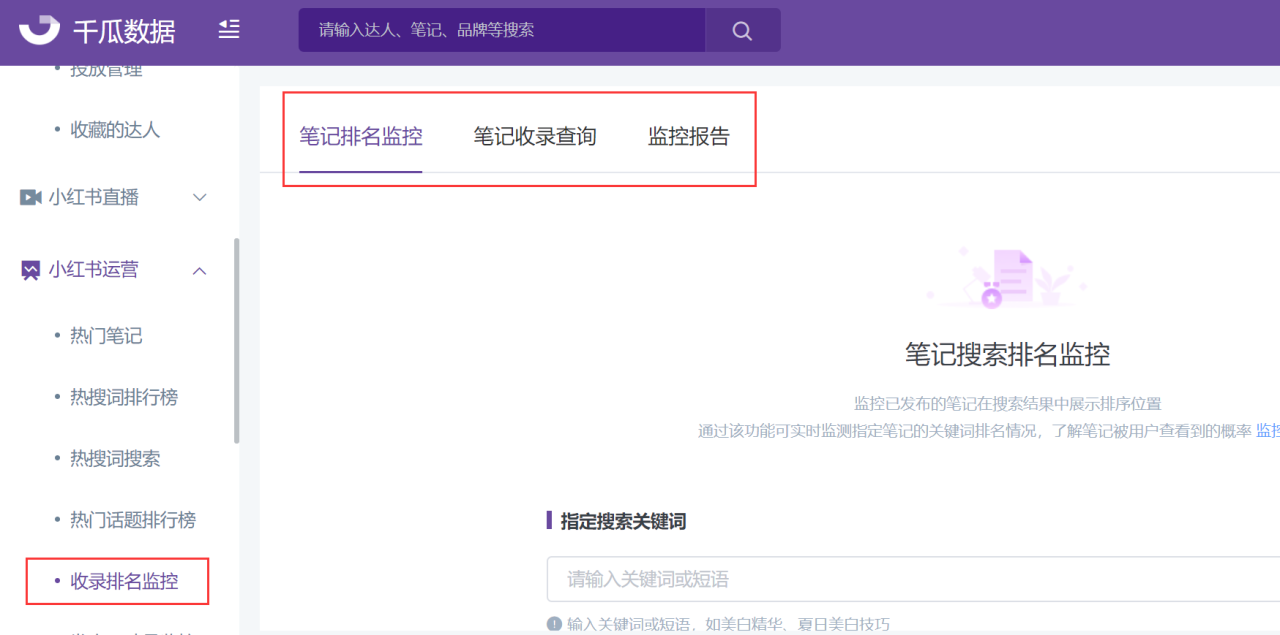Toggle the sidebar collapse menu icon
1280x635 pixels.
[x=229, y=30]
